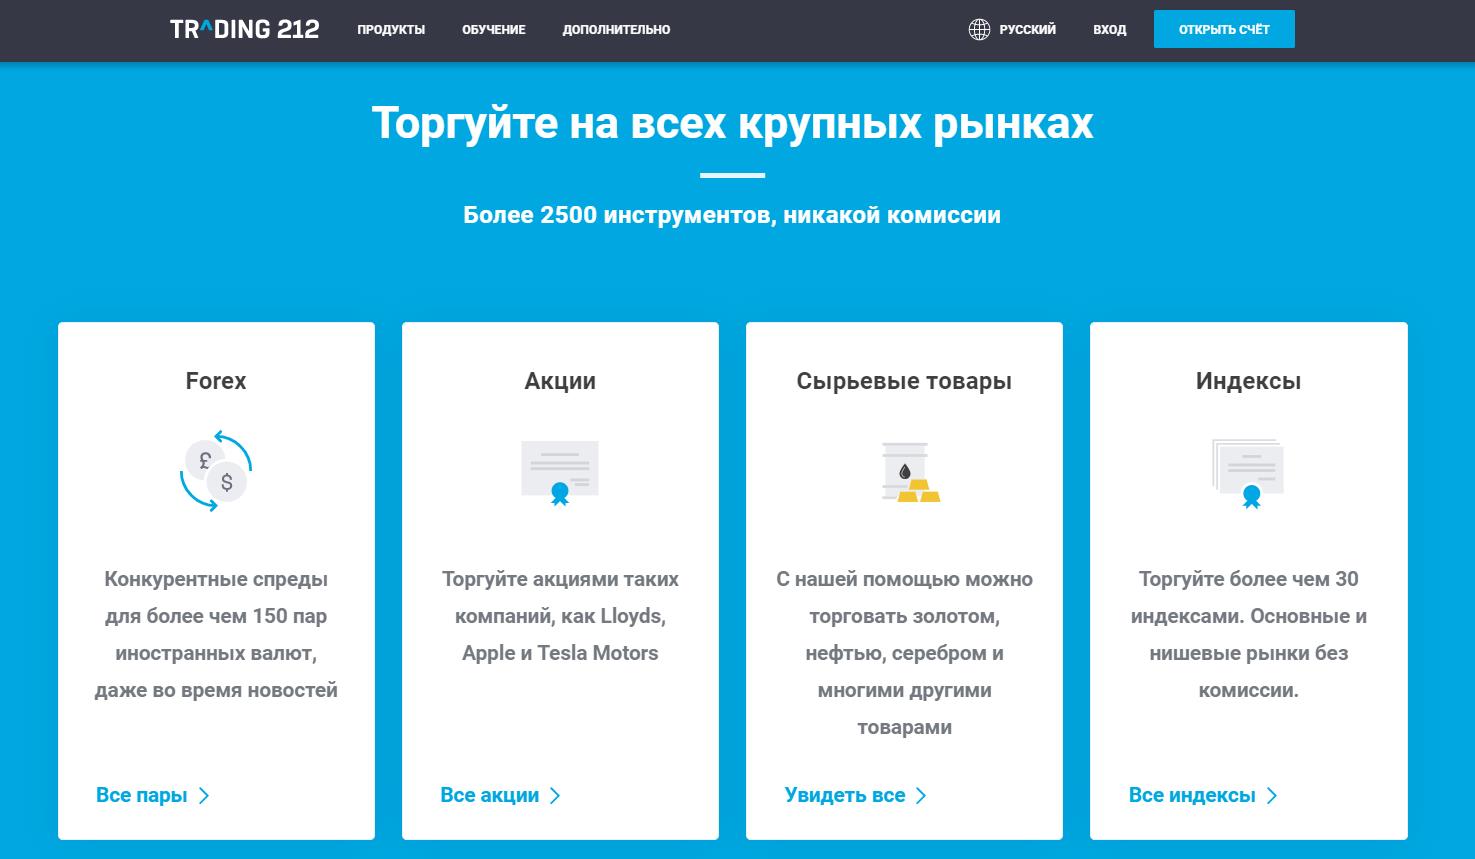This screenshot has height=859, width=1475.
Task: Open the ПРОДУКТЫ menu
Action: 391,29
